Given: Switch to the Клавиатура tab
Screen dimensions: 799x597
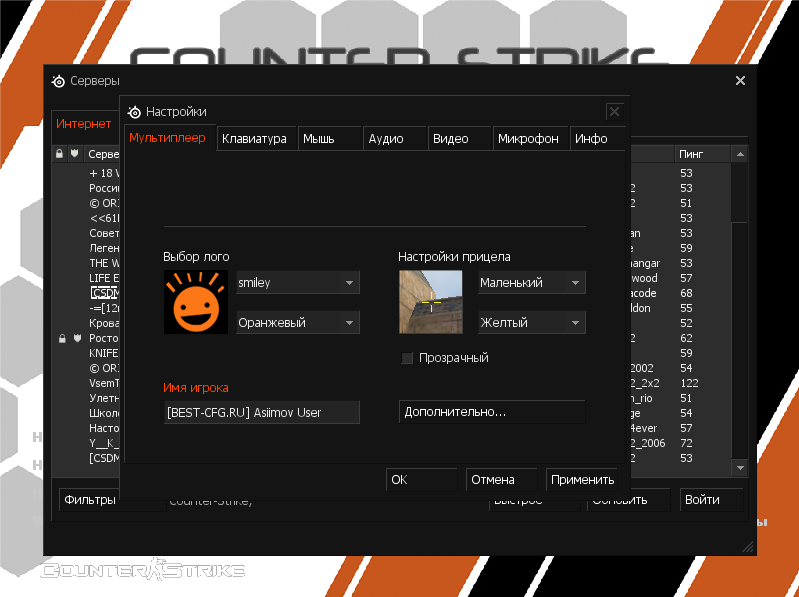Looking at the screenshot, I should point(257,139).
